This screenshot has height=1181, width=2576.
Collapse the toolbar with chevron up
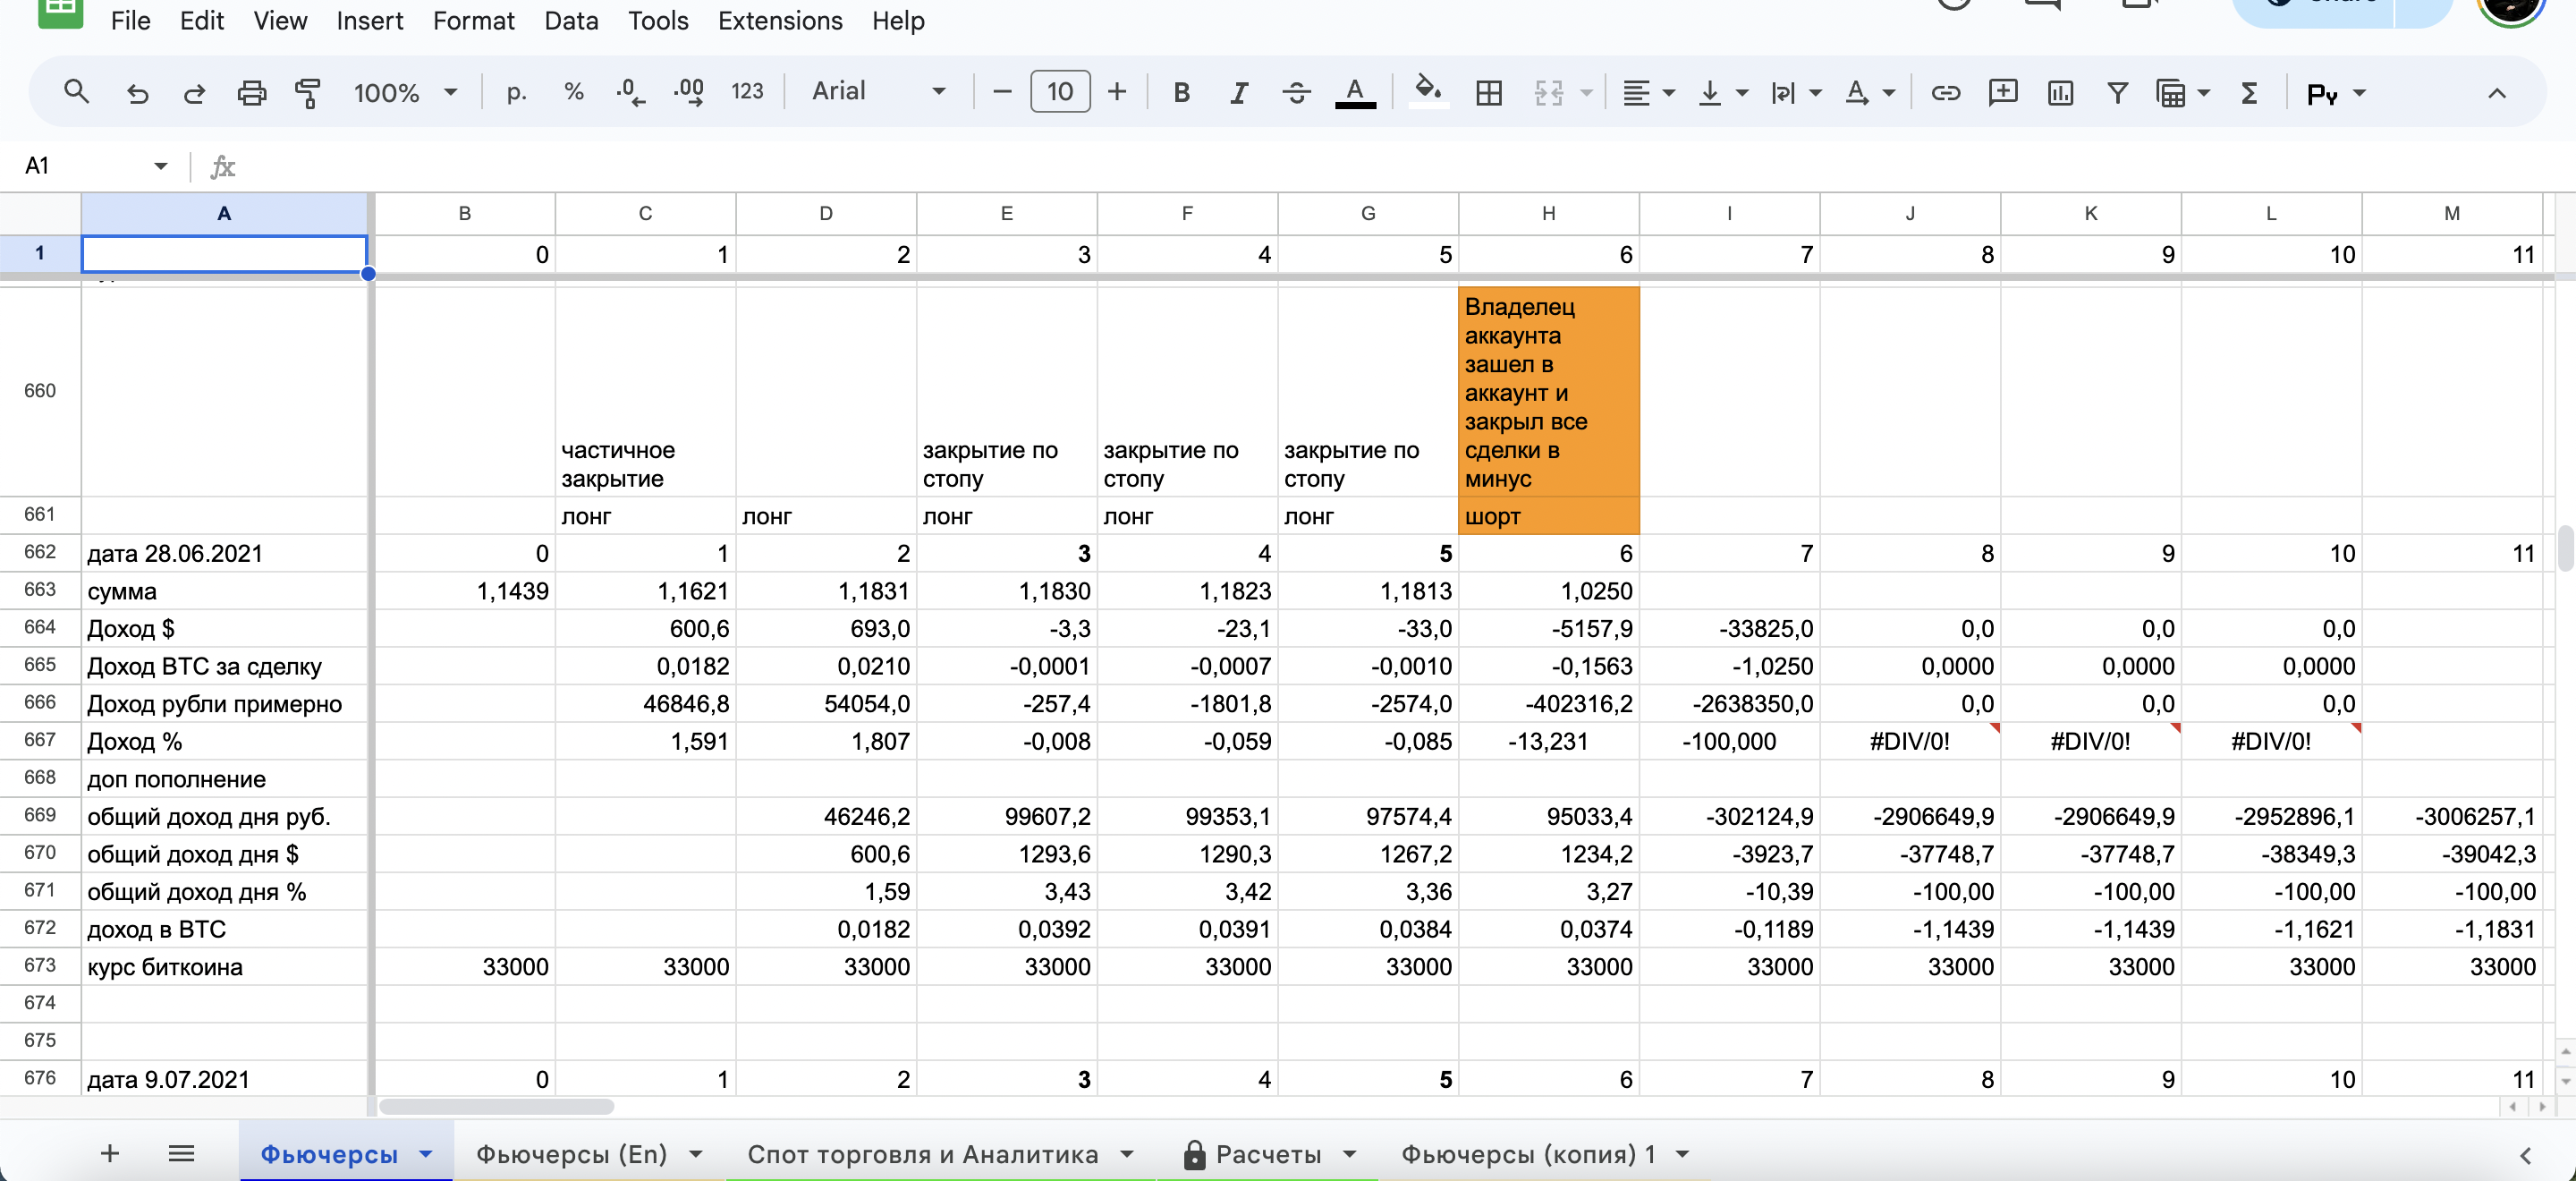tap(2496, 93)
